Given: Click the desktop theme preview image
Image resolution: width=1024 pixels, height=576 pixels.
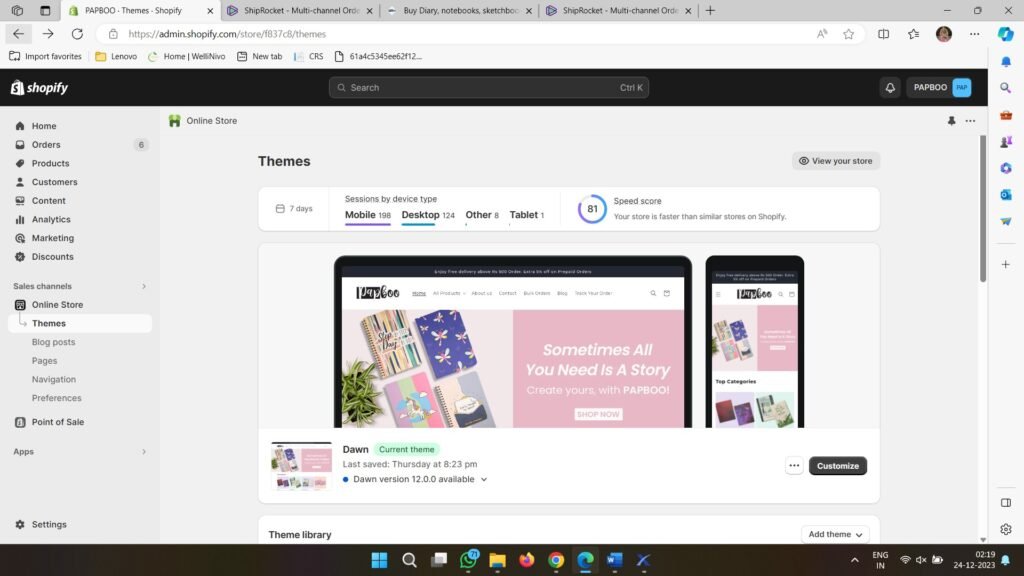Looking at the screenshot, I should pos(513,342).
